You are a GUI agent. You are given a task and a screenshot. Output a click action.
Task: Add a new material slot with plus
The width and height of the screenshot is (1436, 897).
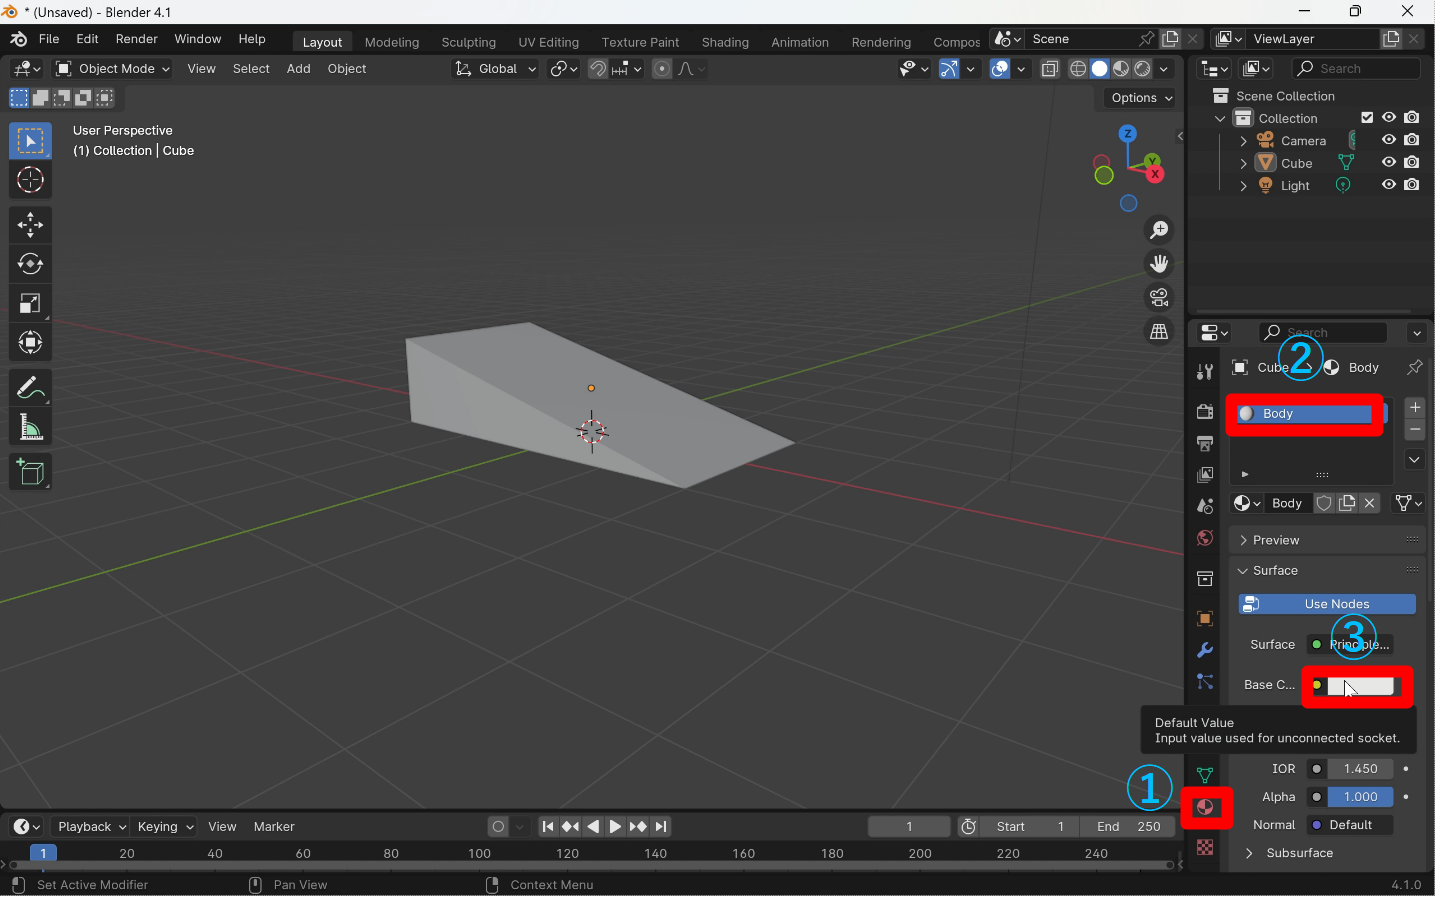pos(1415,407)
